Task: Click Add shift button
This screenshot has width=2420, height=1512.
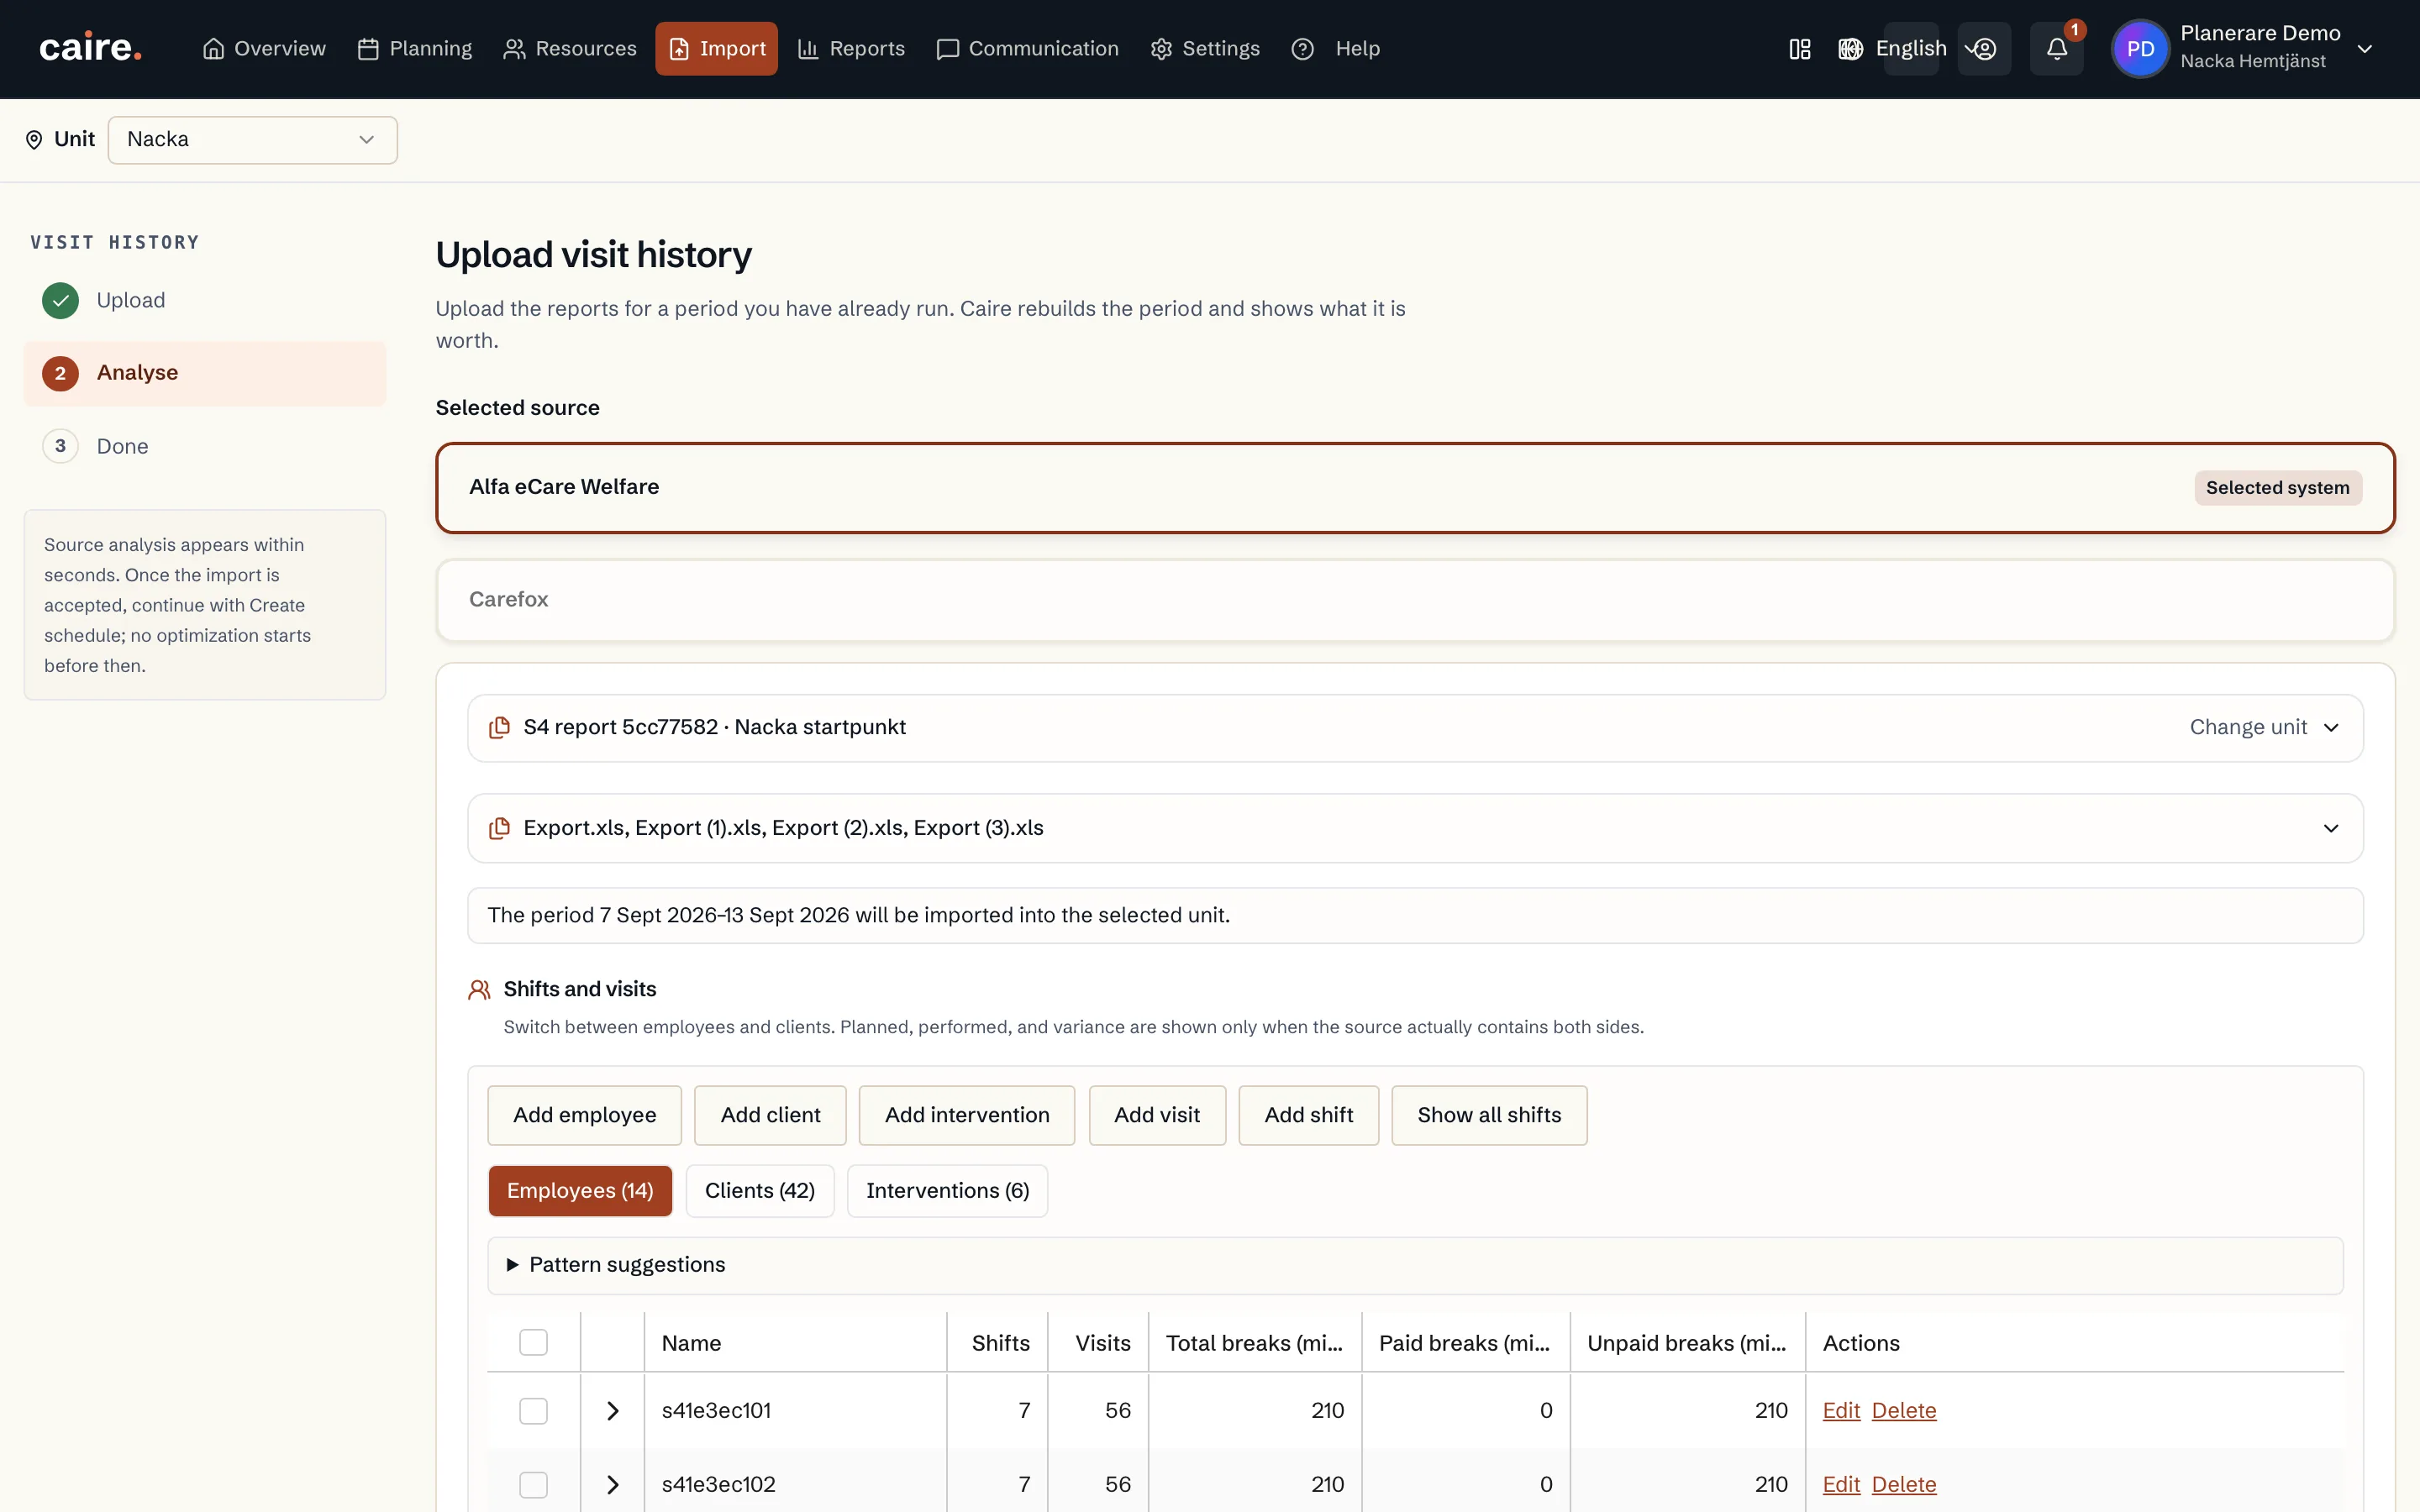Action: pos(1308,1115)
